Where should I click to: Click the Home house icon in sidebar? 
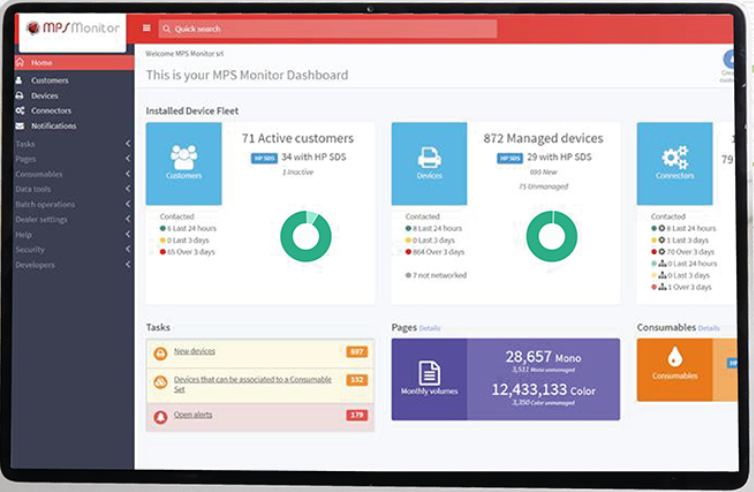point(20,62)
